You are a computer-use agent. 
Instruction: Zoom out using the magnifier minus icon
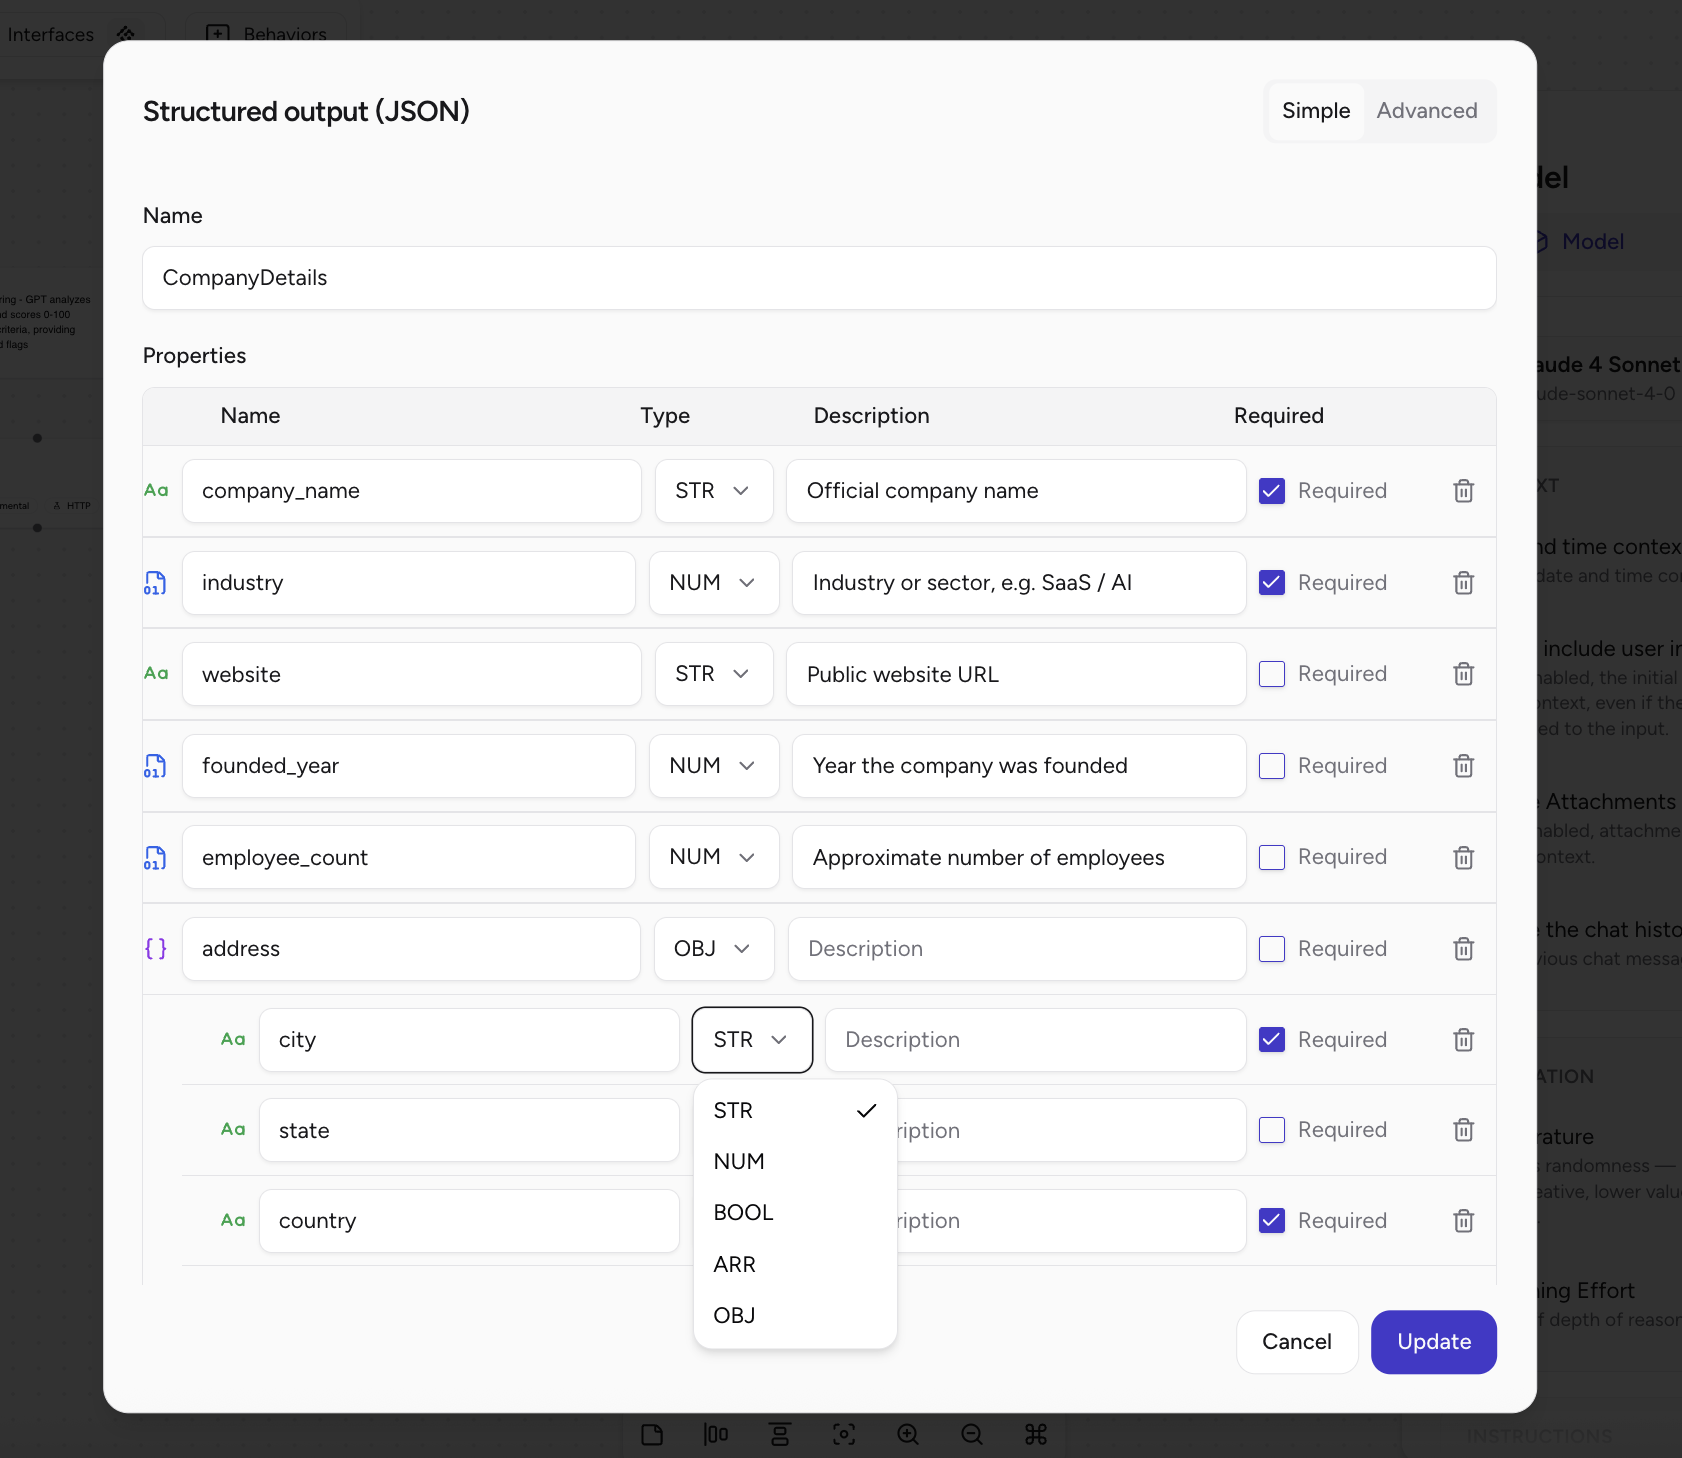[x=972, y=1435]
